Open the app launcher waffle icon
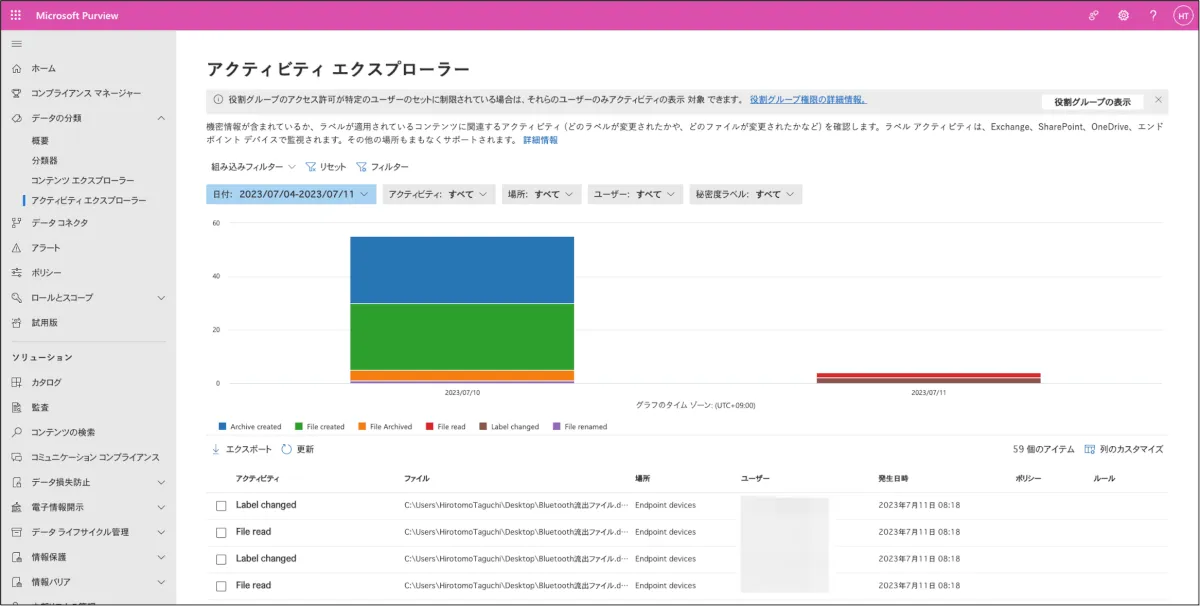The image size is (1200, 606). (x=16, y=15)
